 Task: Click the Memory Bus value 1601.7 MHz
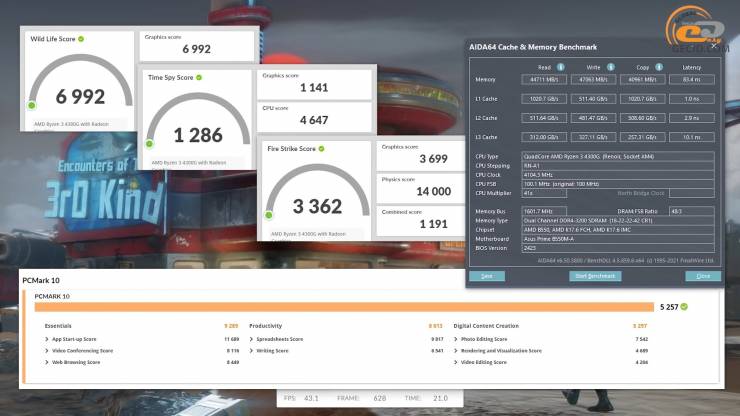tap(544, 212)
